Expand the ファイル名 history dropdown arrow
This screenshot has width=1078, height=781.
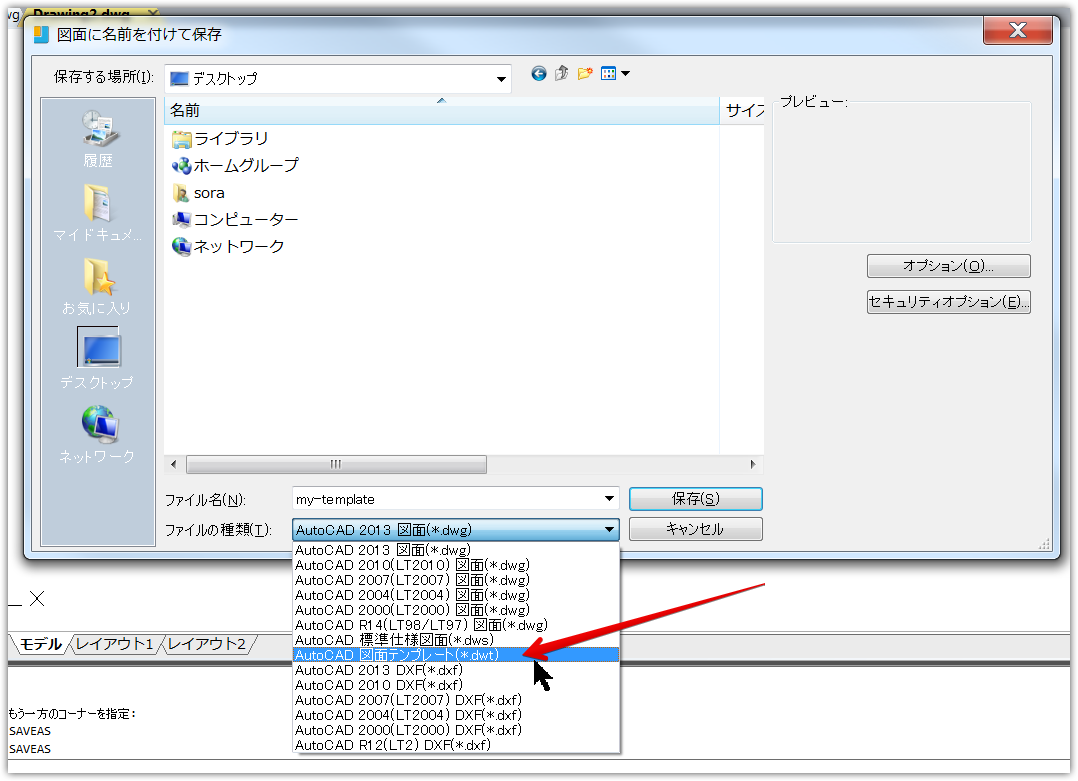[609, 498]
